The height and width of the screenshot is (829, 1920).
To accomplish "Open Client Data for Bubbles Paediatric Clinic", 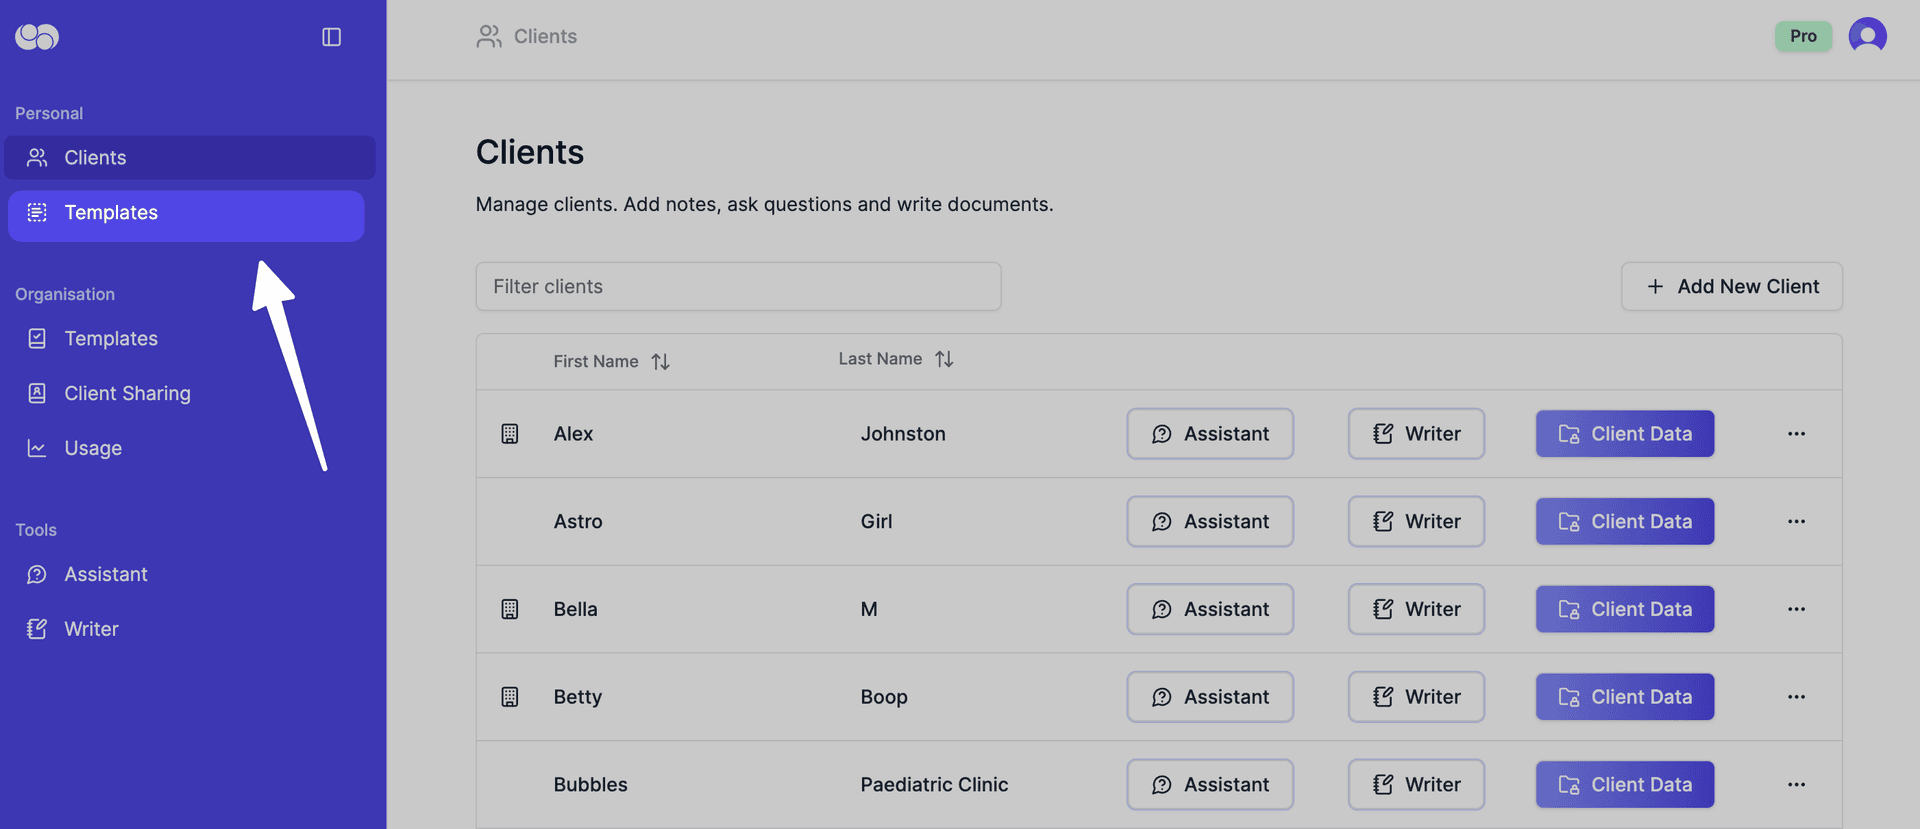I will [x=1625, y=786].
